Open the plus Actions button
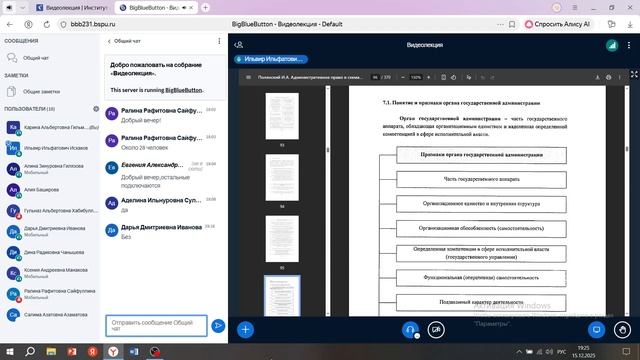This screenshot has width=640, height=360. 245,329
